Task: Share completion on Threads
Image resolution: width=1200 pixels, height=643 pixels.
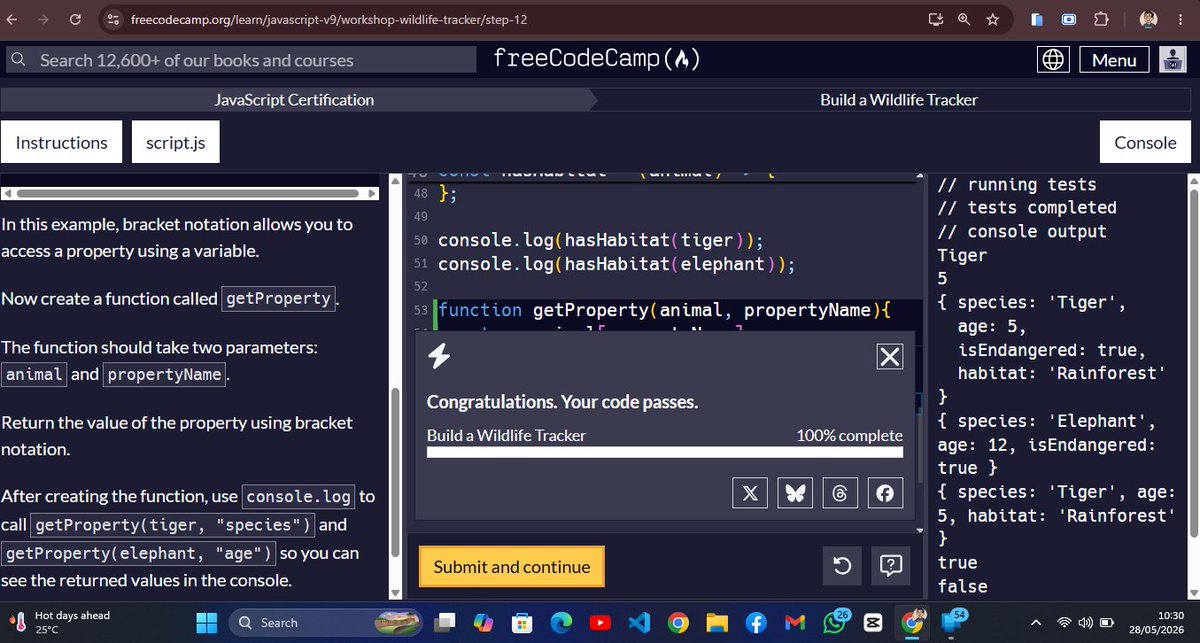Action: pos(841,493)
